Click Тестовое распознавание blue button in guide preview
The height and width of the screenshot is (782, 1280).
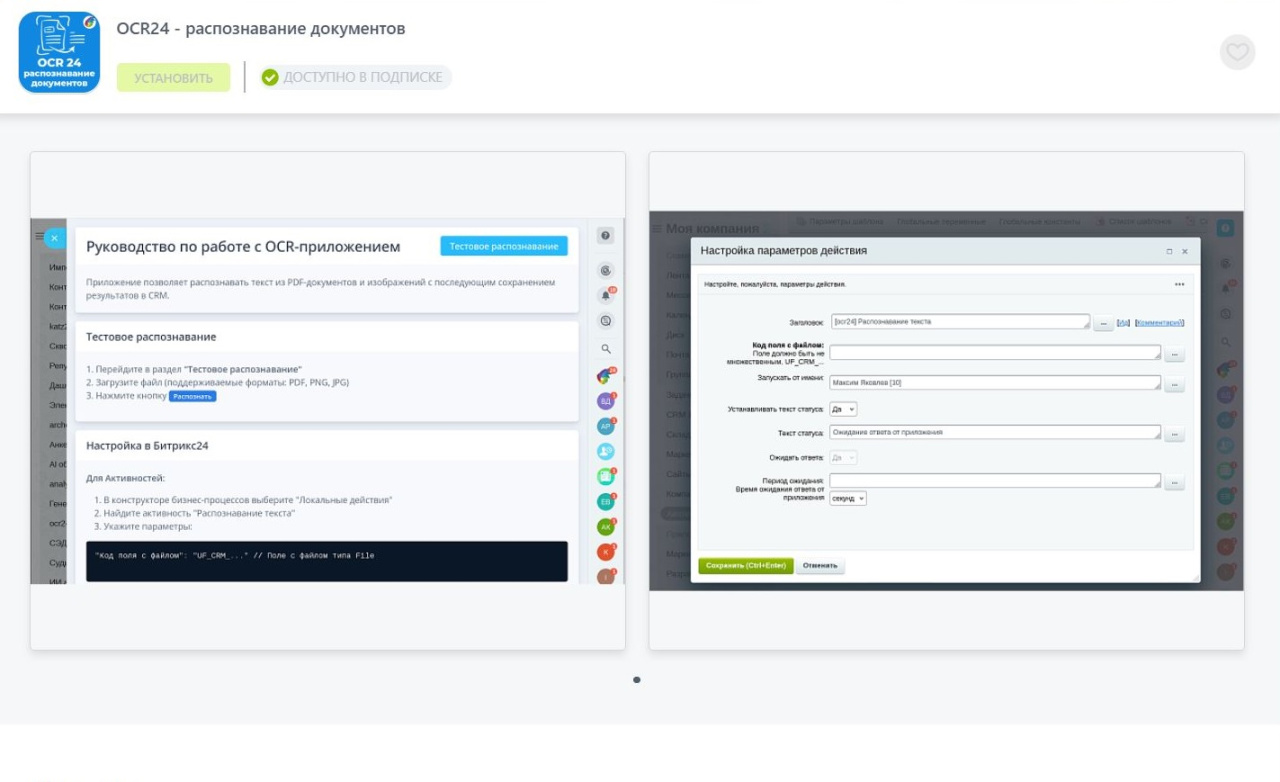pyautogui.click(x=504, y=246)
